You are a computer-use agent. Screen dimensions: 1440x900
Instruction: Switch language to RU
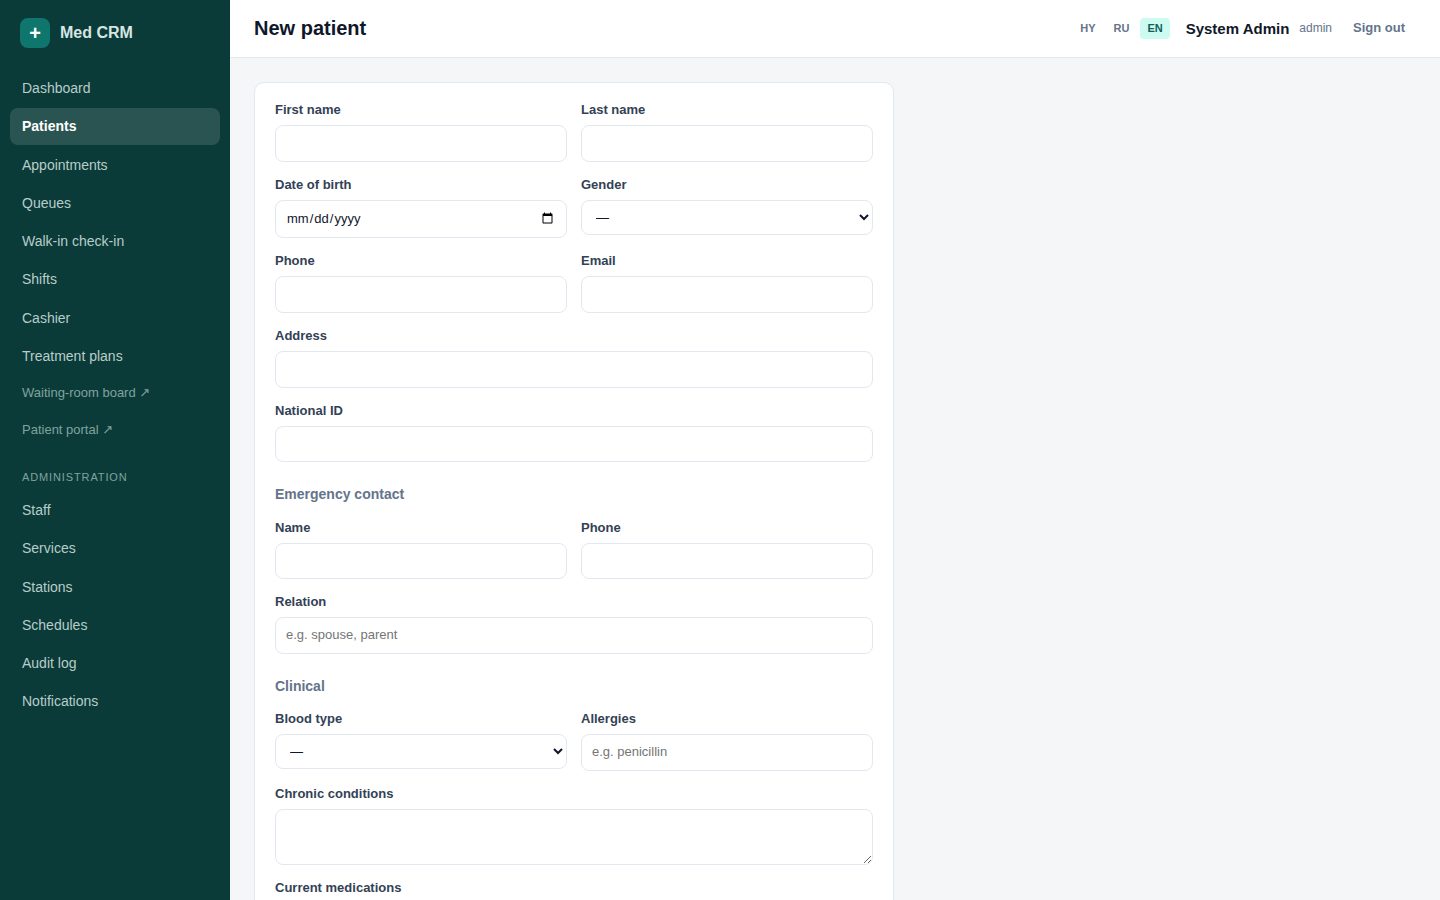pos(1121,28)
